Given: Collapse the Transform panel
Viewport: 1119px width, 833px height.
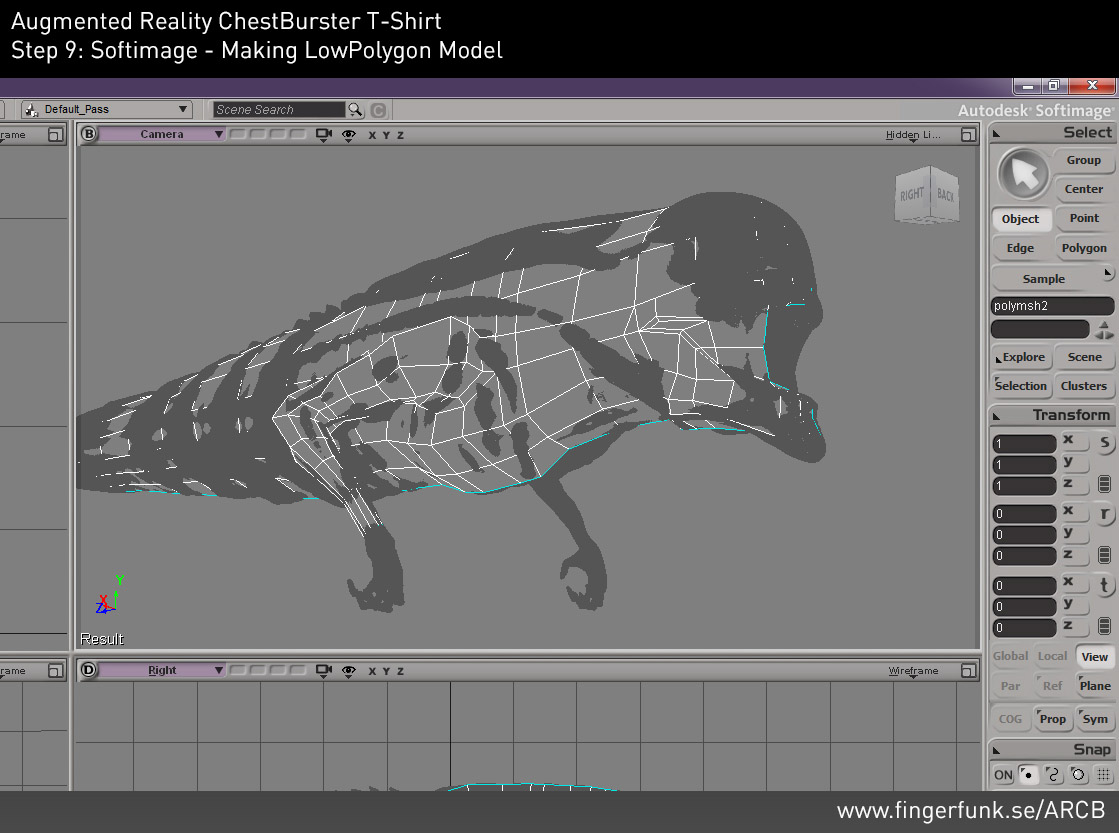Looking at the screenshot, I should [997, 416].
